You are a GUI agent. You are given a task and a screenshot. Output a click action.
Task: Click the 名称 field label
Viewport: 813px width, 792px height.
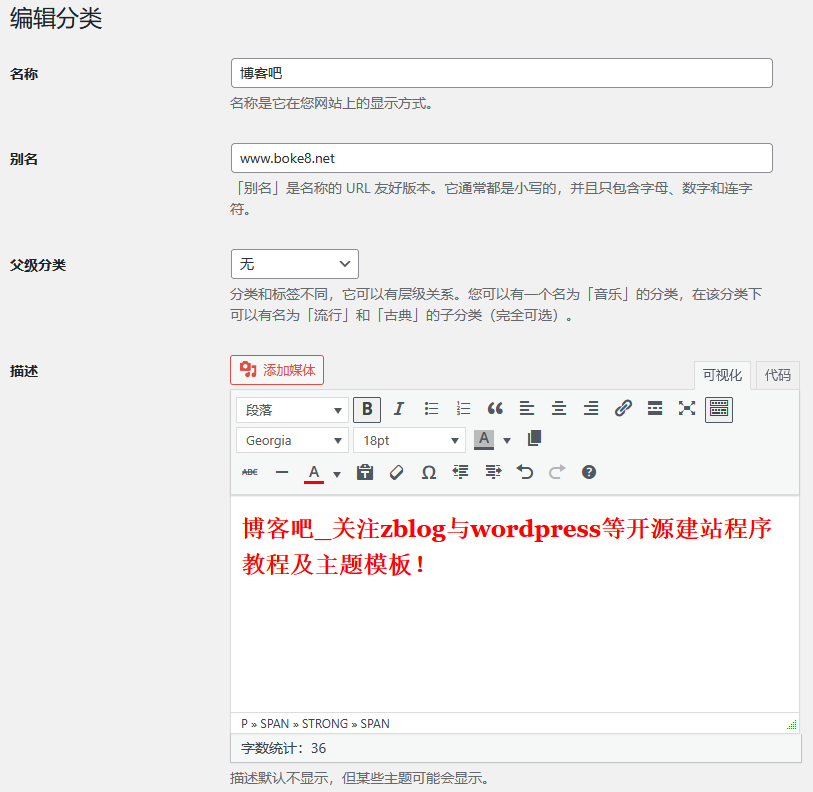tap(24, 74)
